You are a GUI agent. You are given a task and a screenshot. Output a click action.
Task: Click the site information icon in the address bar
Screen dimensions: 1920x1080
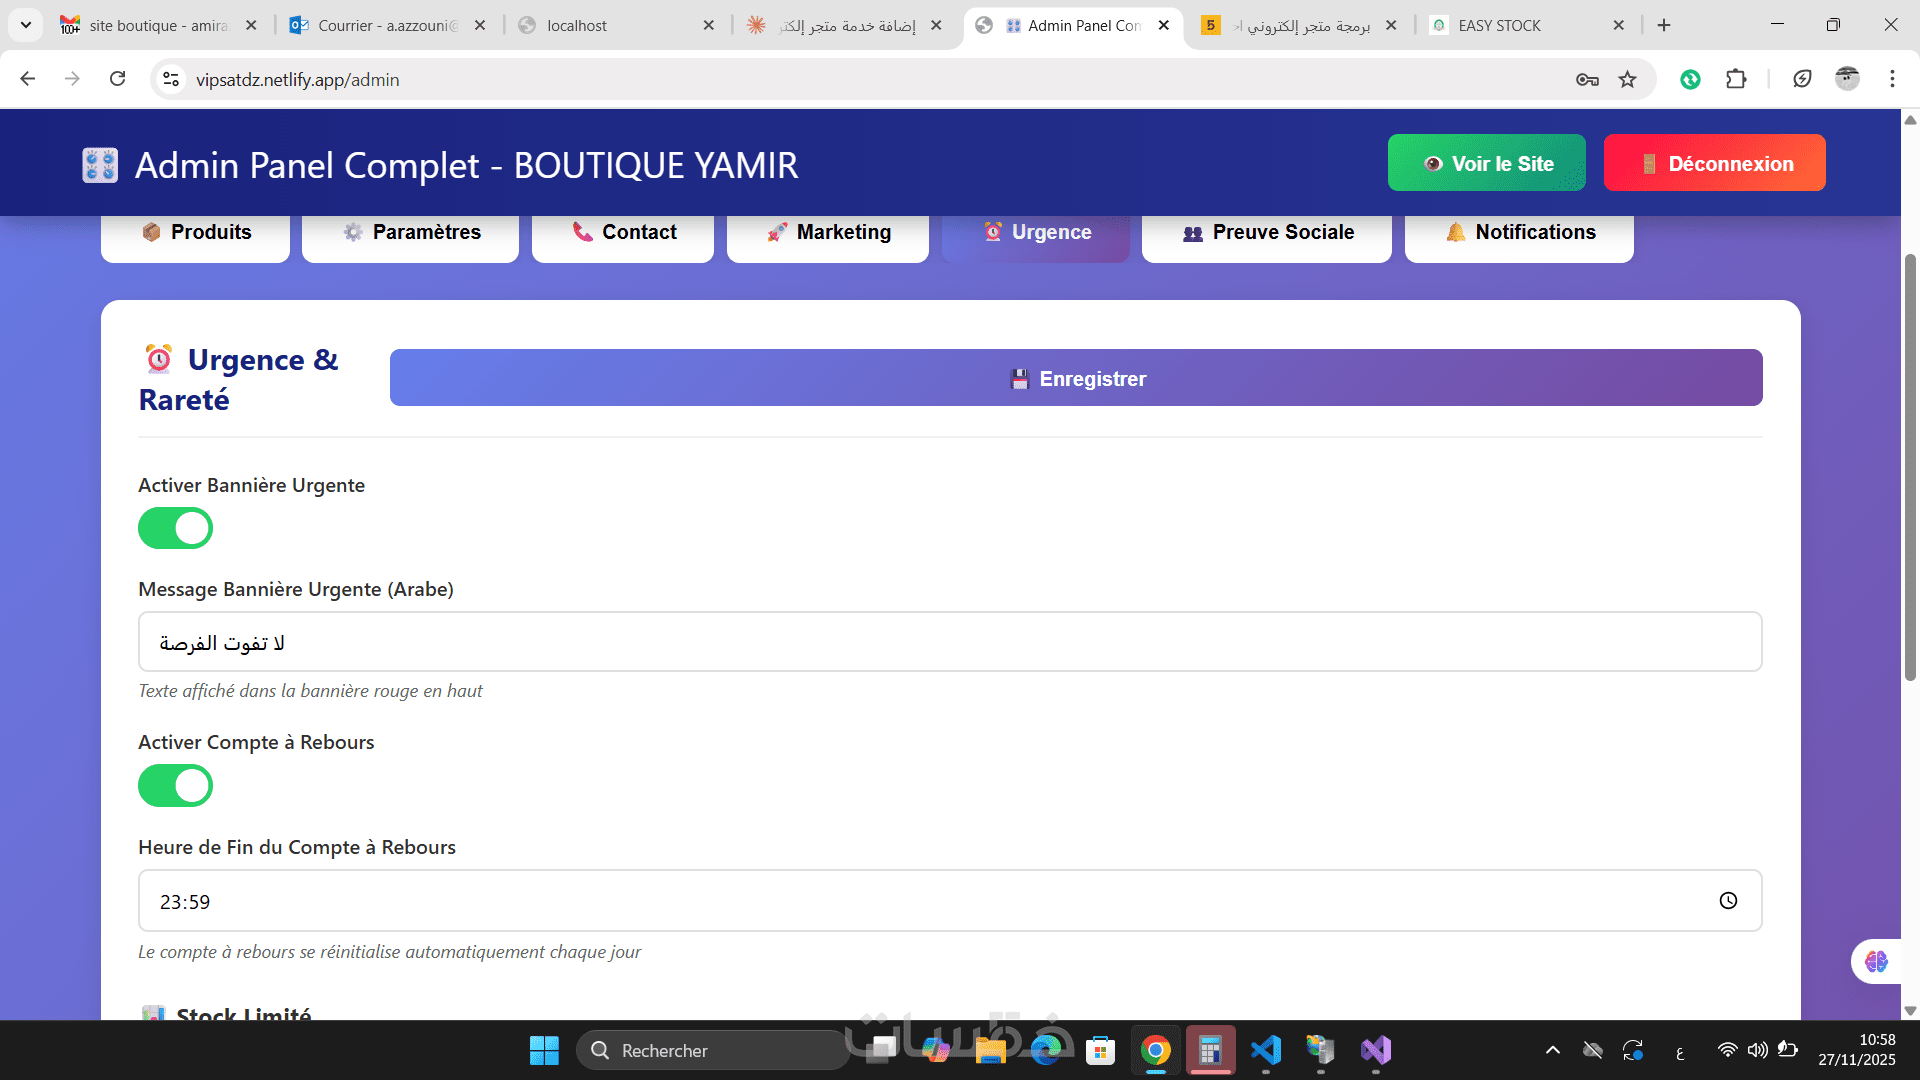coord(172,80)
